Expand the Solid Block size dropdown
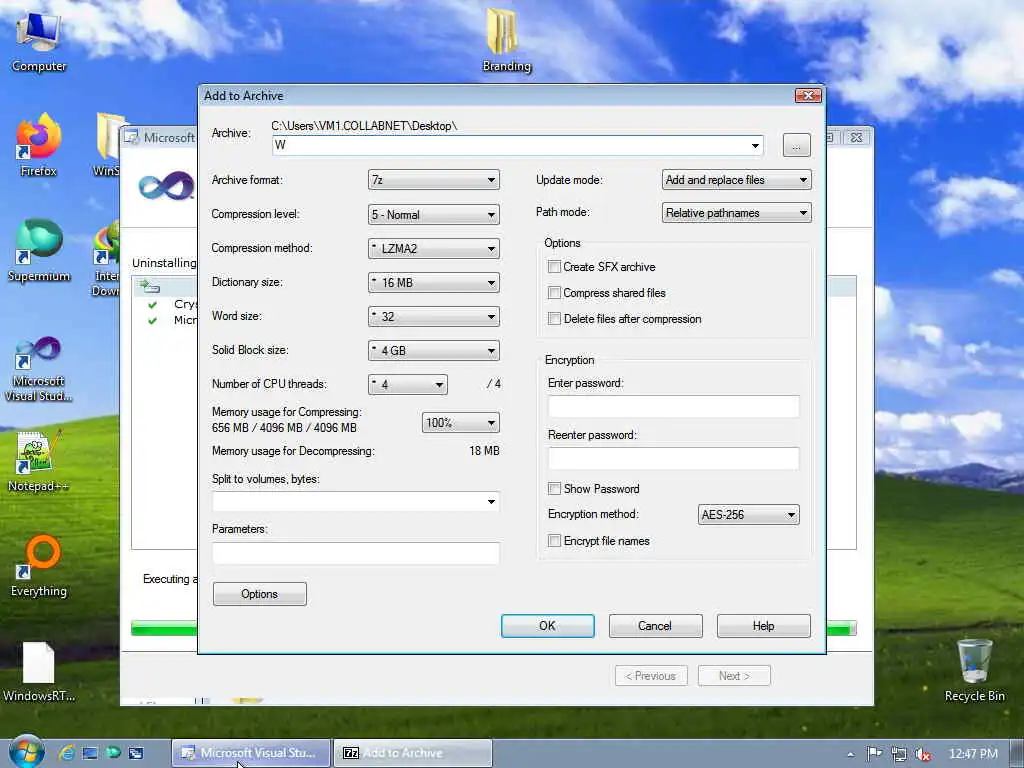1024x768 pixels. [x=434, y=350]
